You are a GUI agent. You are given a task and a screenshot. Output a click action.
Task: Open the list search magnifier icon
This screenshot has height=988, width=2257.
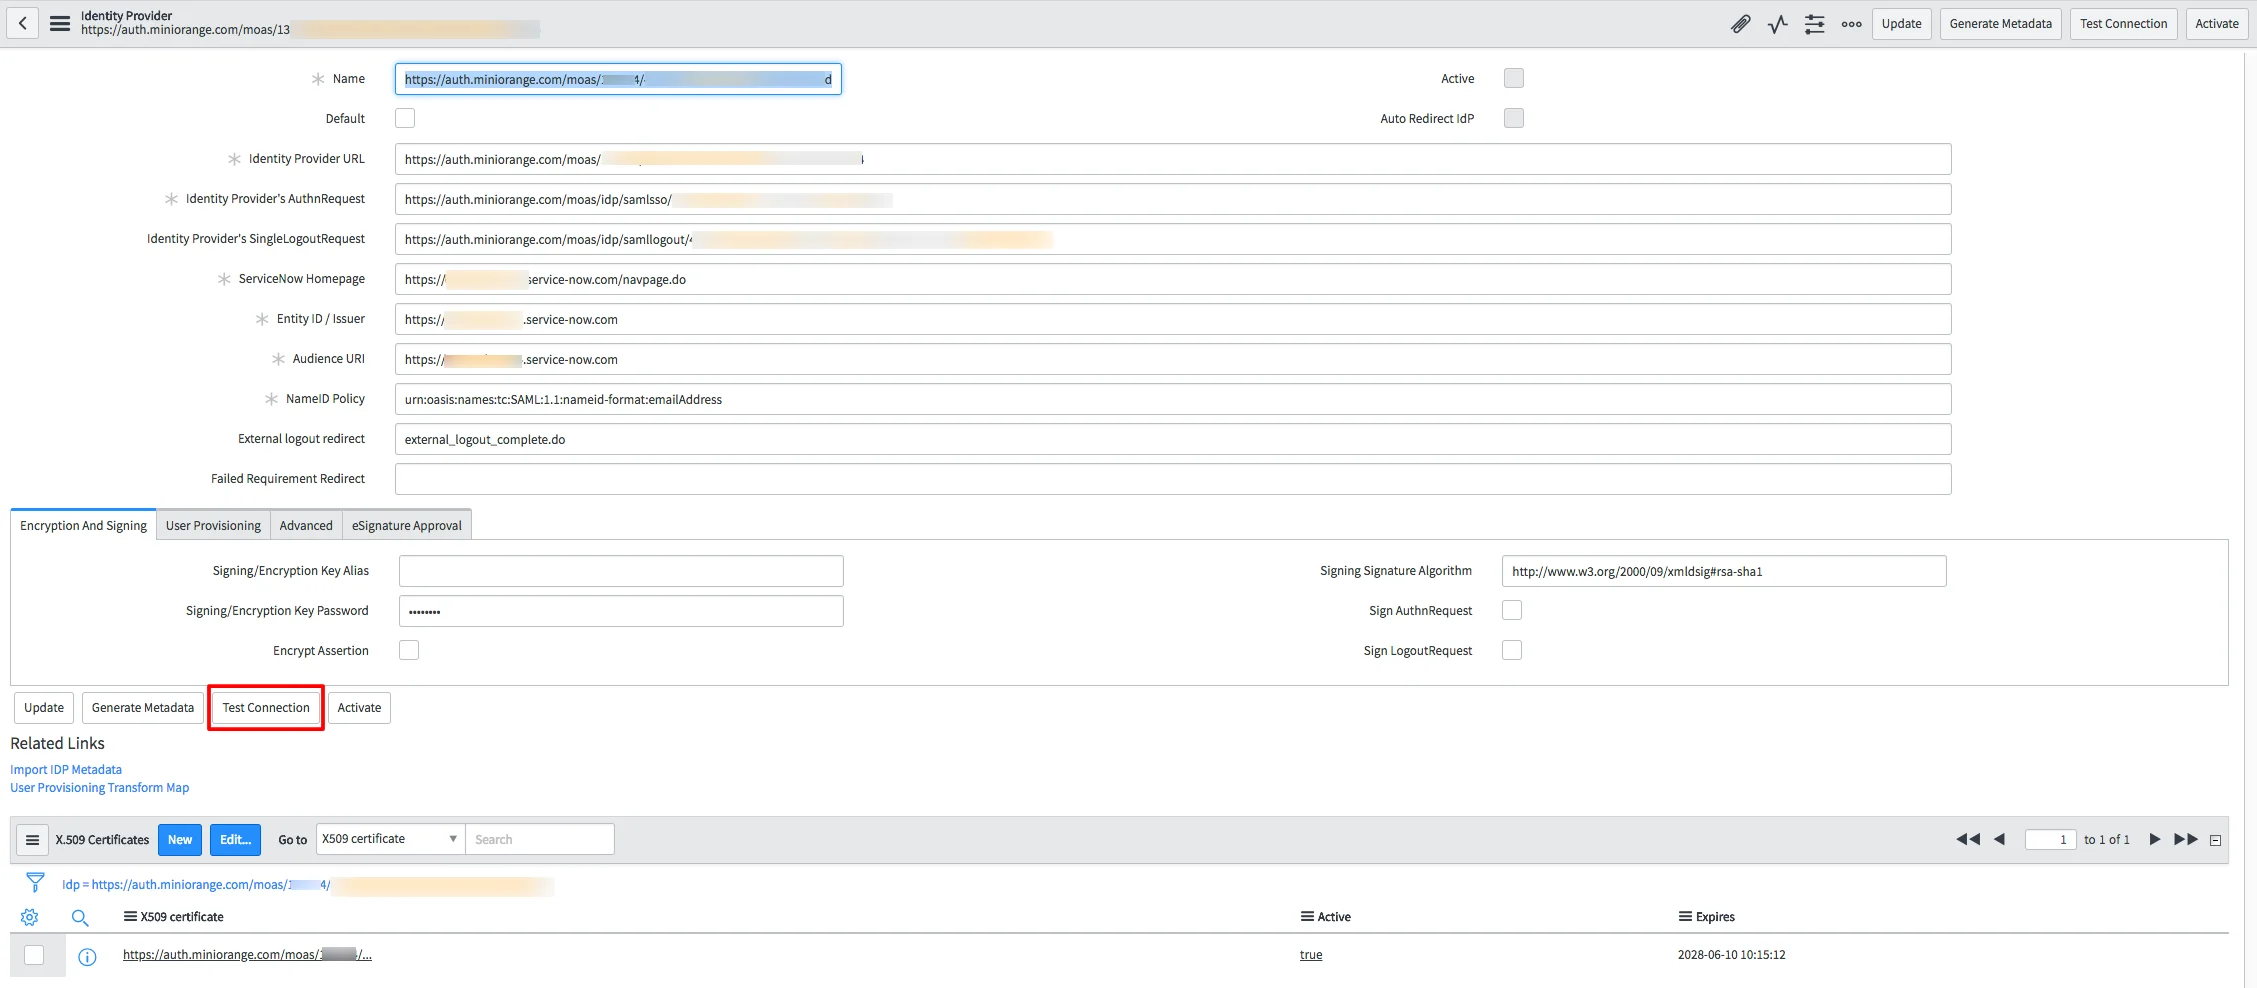coord(80,917)
